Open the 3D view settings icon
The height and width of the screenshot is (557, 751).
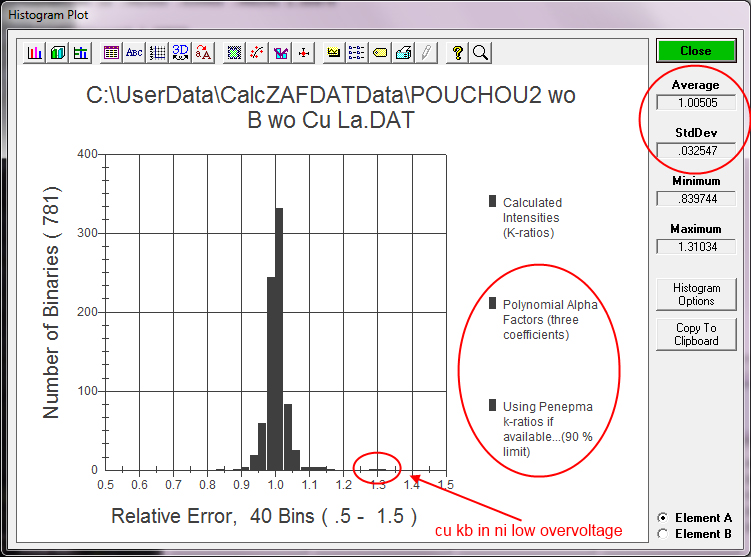[x=180, y=52]
